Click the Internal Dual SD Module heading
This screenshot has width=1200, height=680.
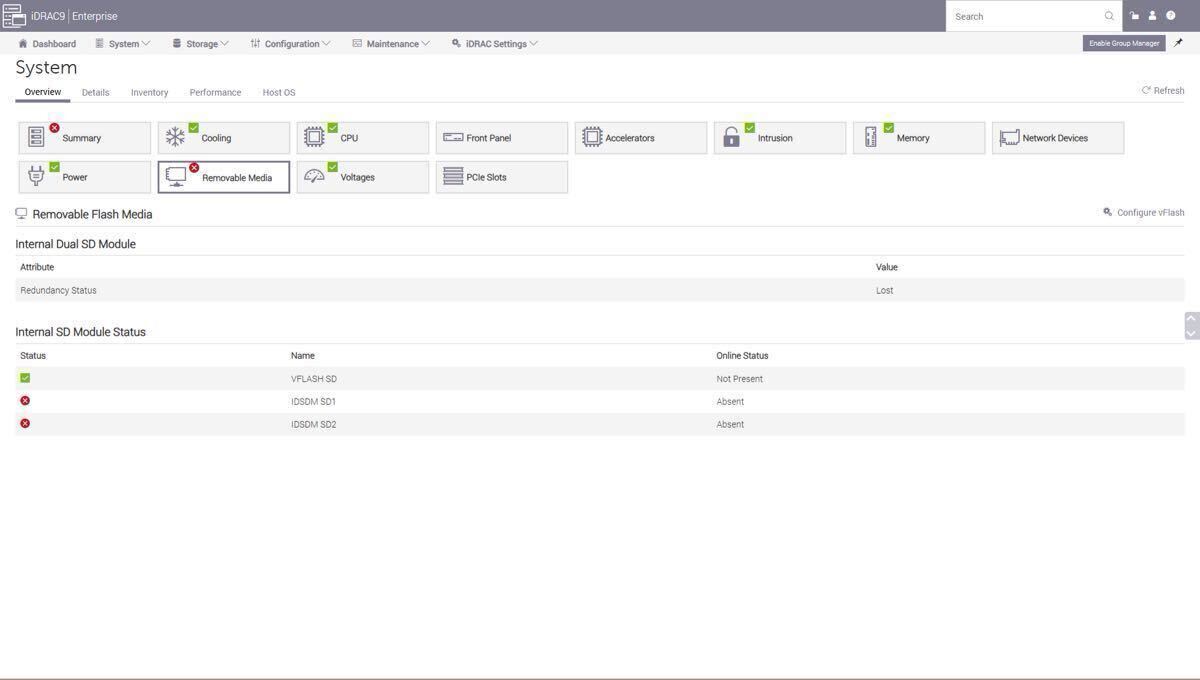76,244
